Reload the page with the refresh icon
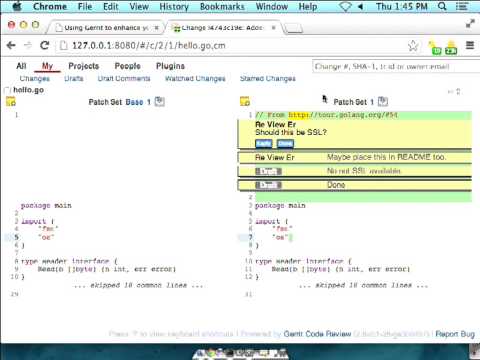This screenshot has width=480, height=360. point(45,45)
